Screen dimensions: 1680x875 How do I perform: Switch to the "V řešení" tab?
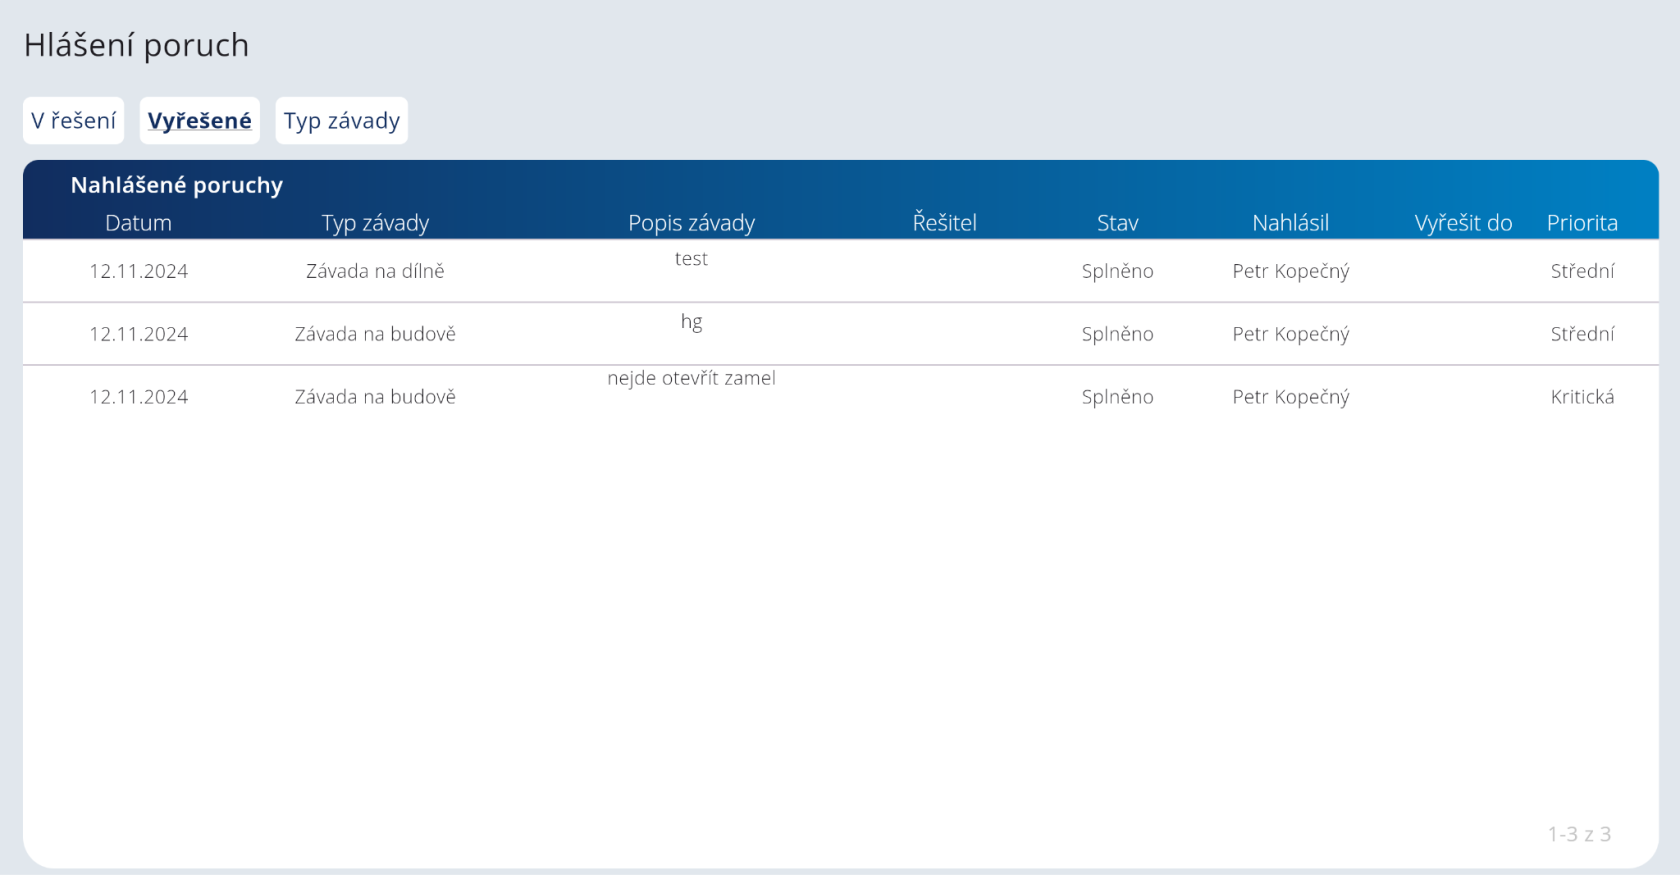(x=73, y=121)
